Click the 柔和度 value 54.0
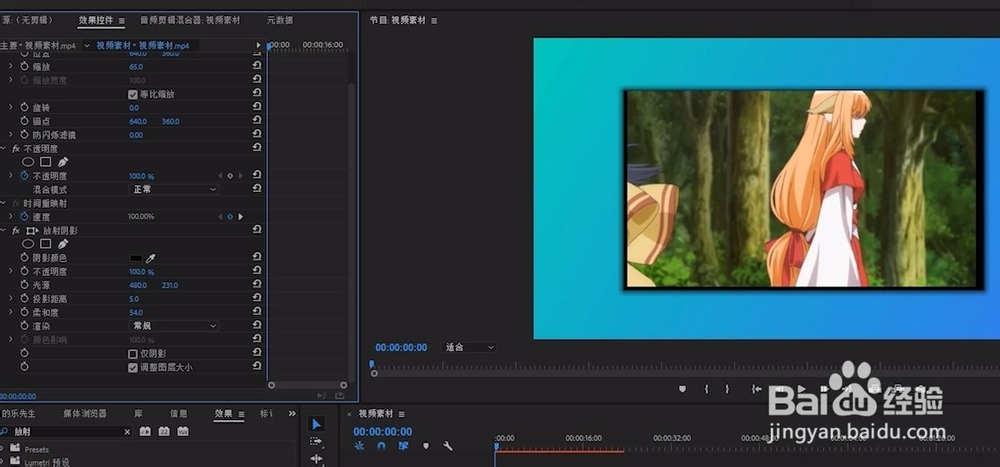 (136, 313)
